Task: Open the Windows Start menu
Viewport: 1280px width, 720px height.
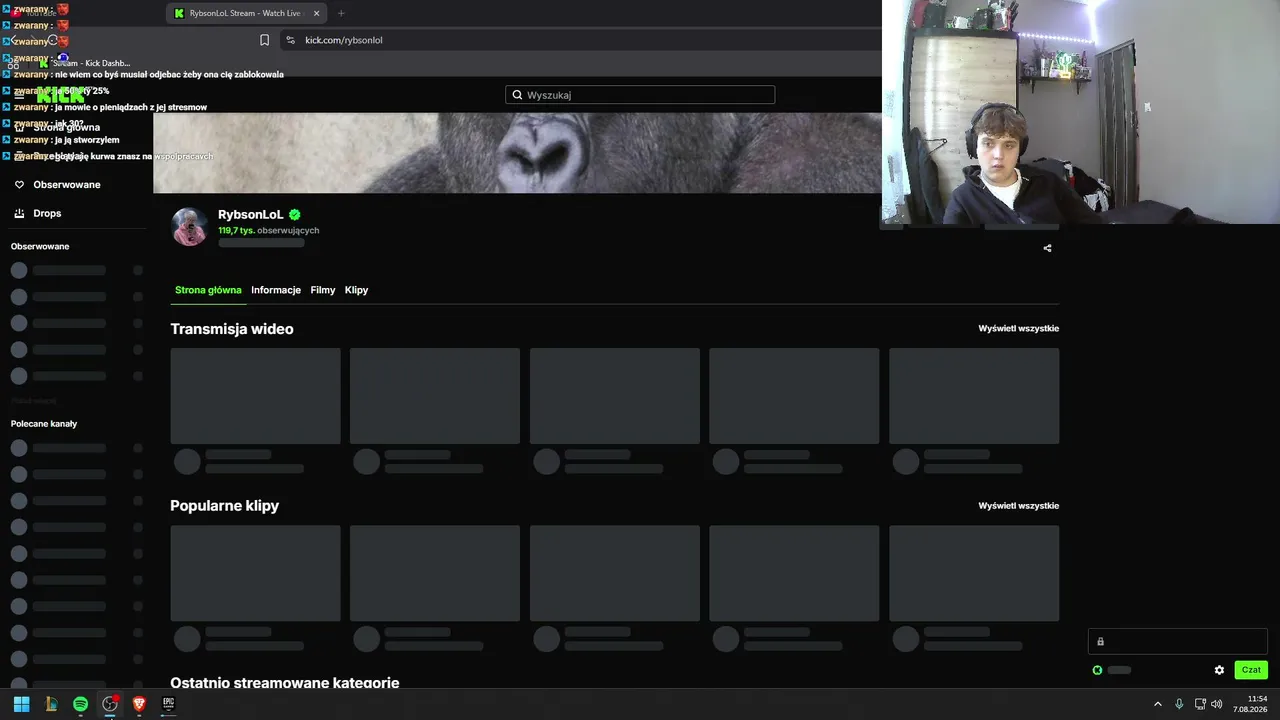Action: coord(21,704)
